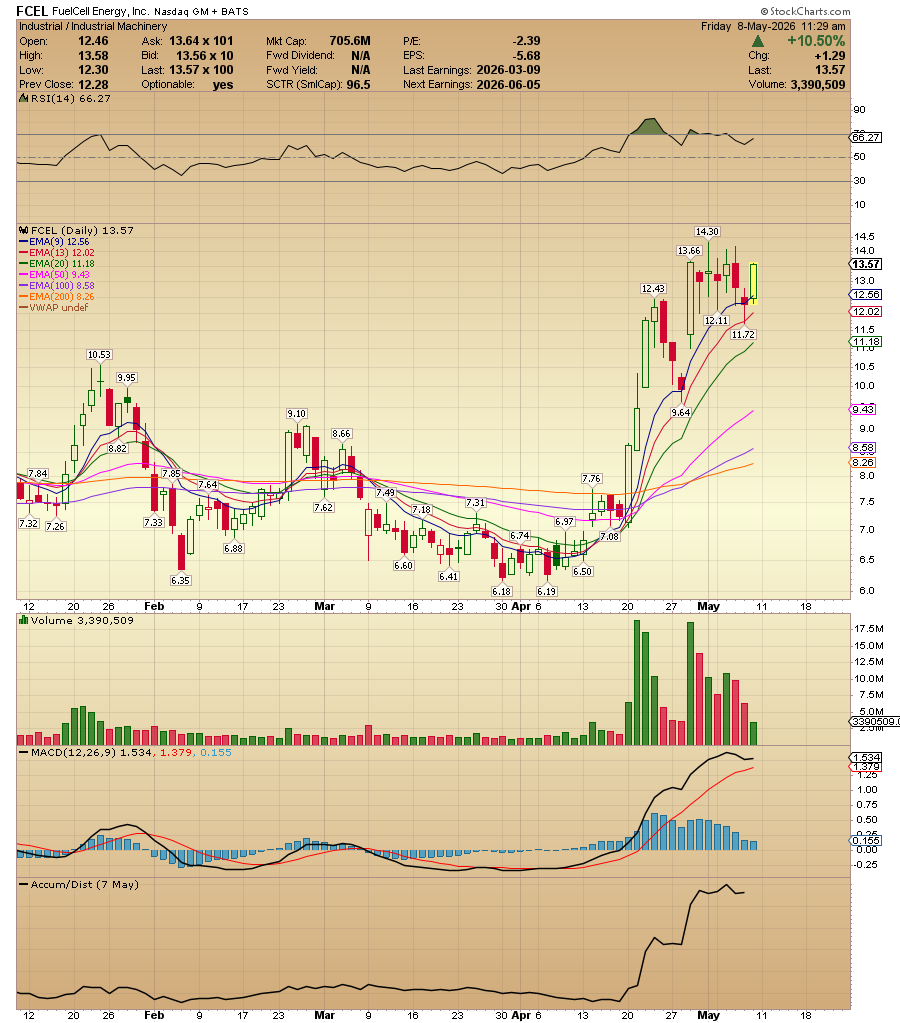Screen dimensions: 900x1023
Task: Click the Industrial / Industrial Machinery sector text
Action: point(93,26)
